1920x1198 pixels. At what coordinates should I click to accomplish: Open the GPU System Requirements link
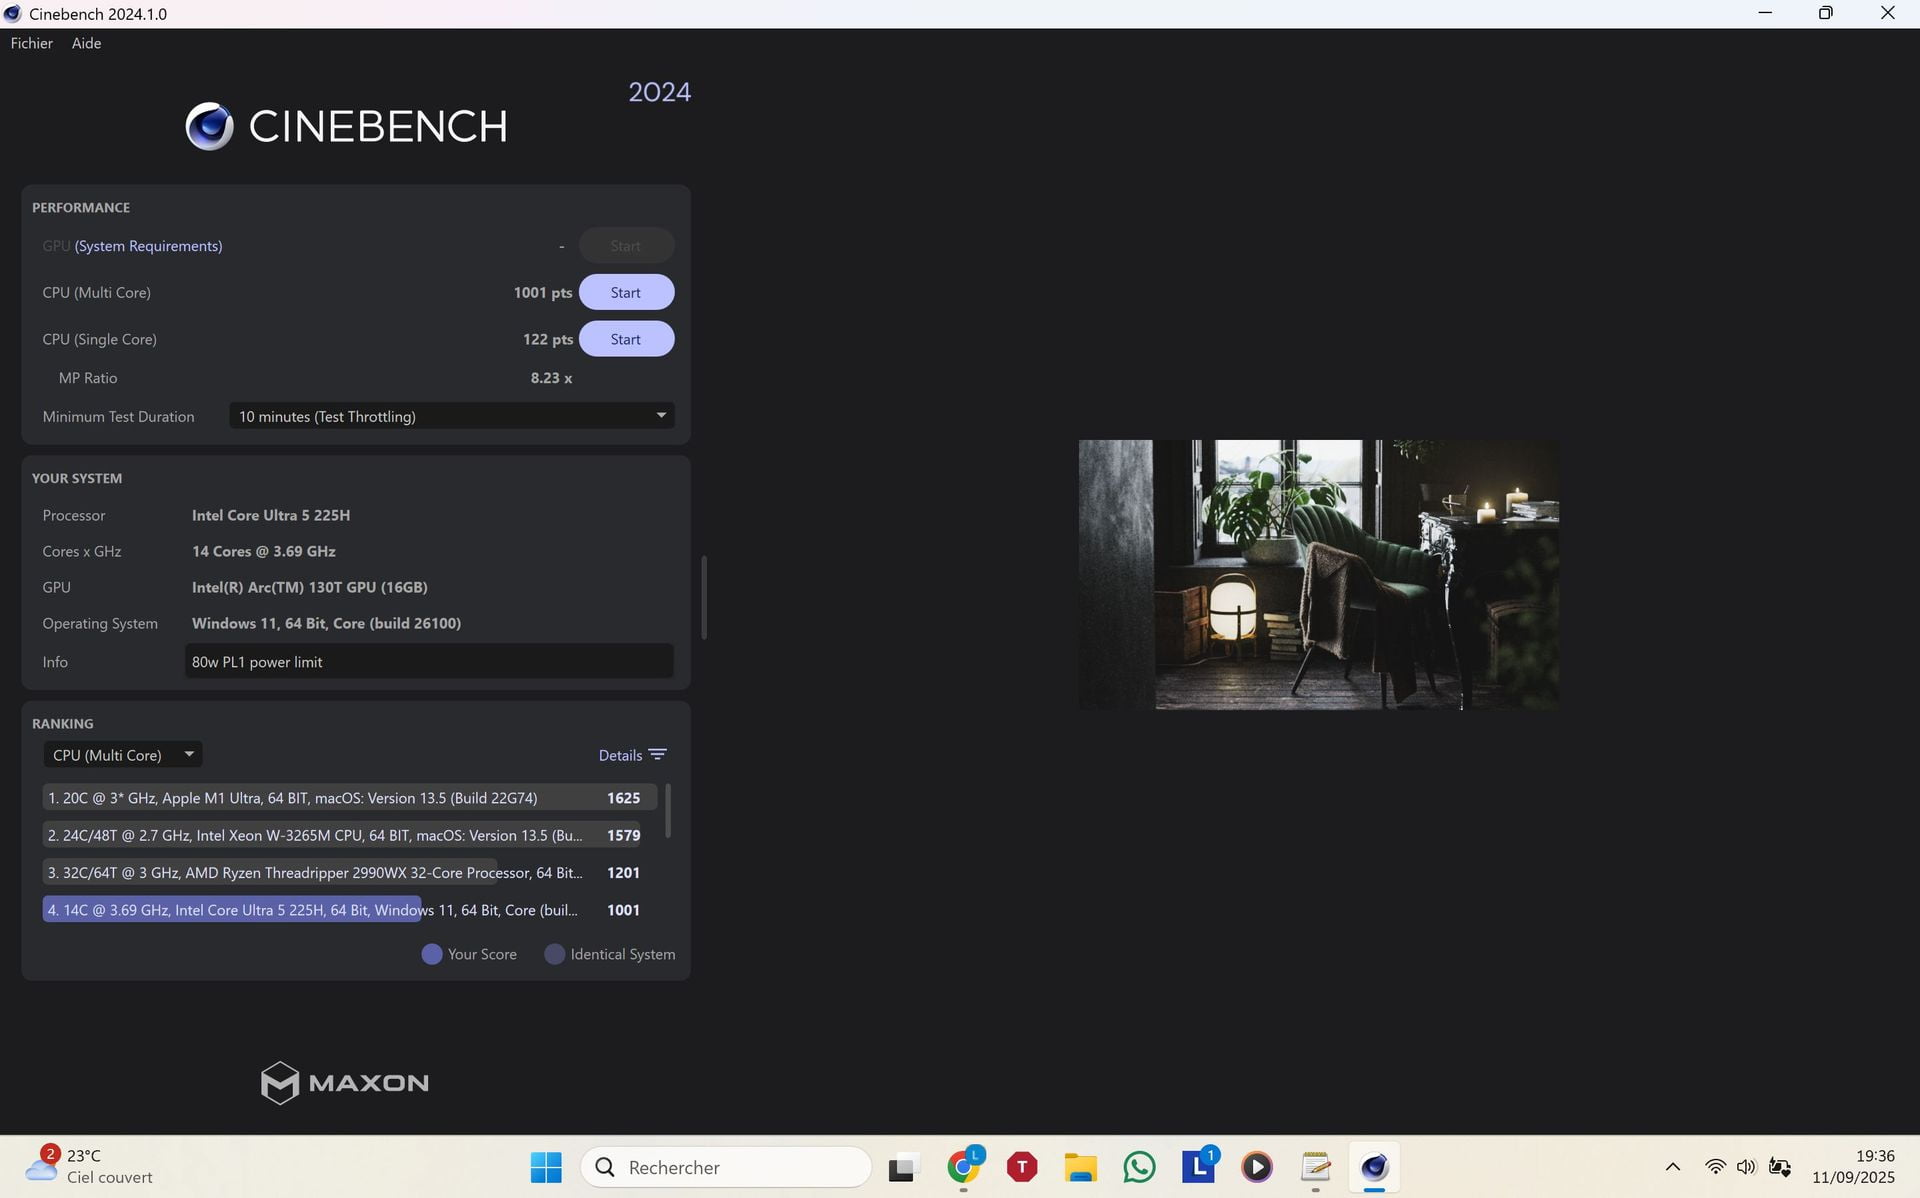(x=148, y=246)
